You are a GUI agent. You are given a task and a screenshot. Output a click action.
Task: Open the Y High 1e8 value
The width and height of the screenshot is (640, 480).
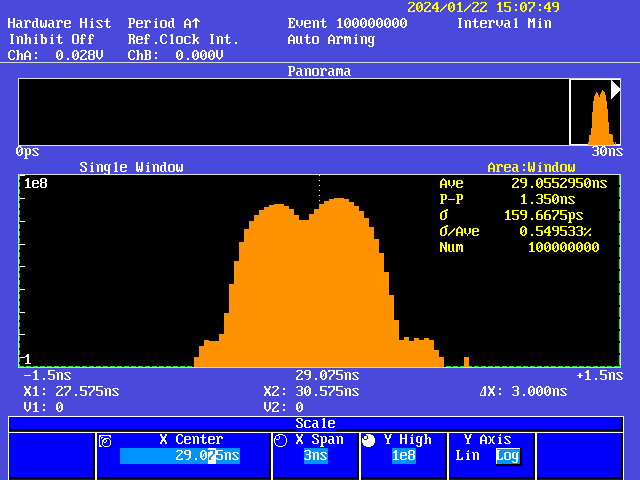[x=403, y=456]
